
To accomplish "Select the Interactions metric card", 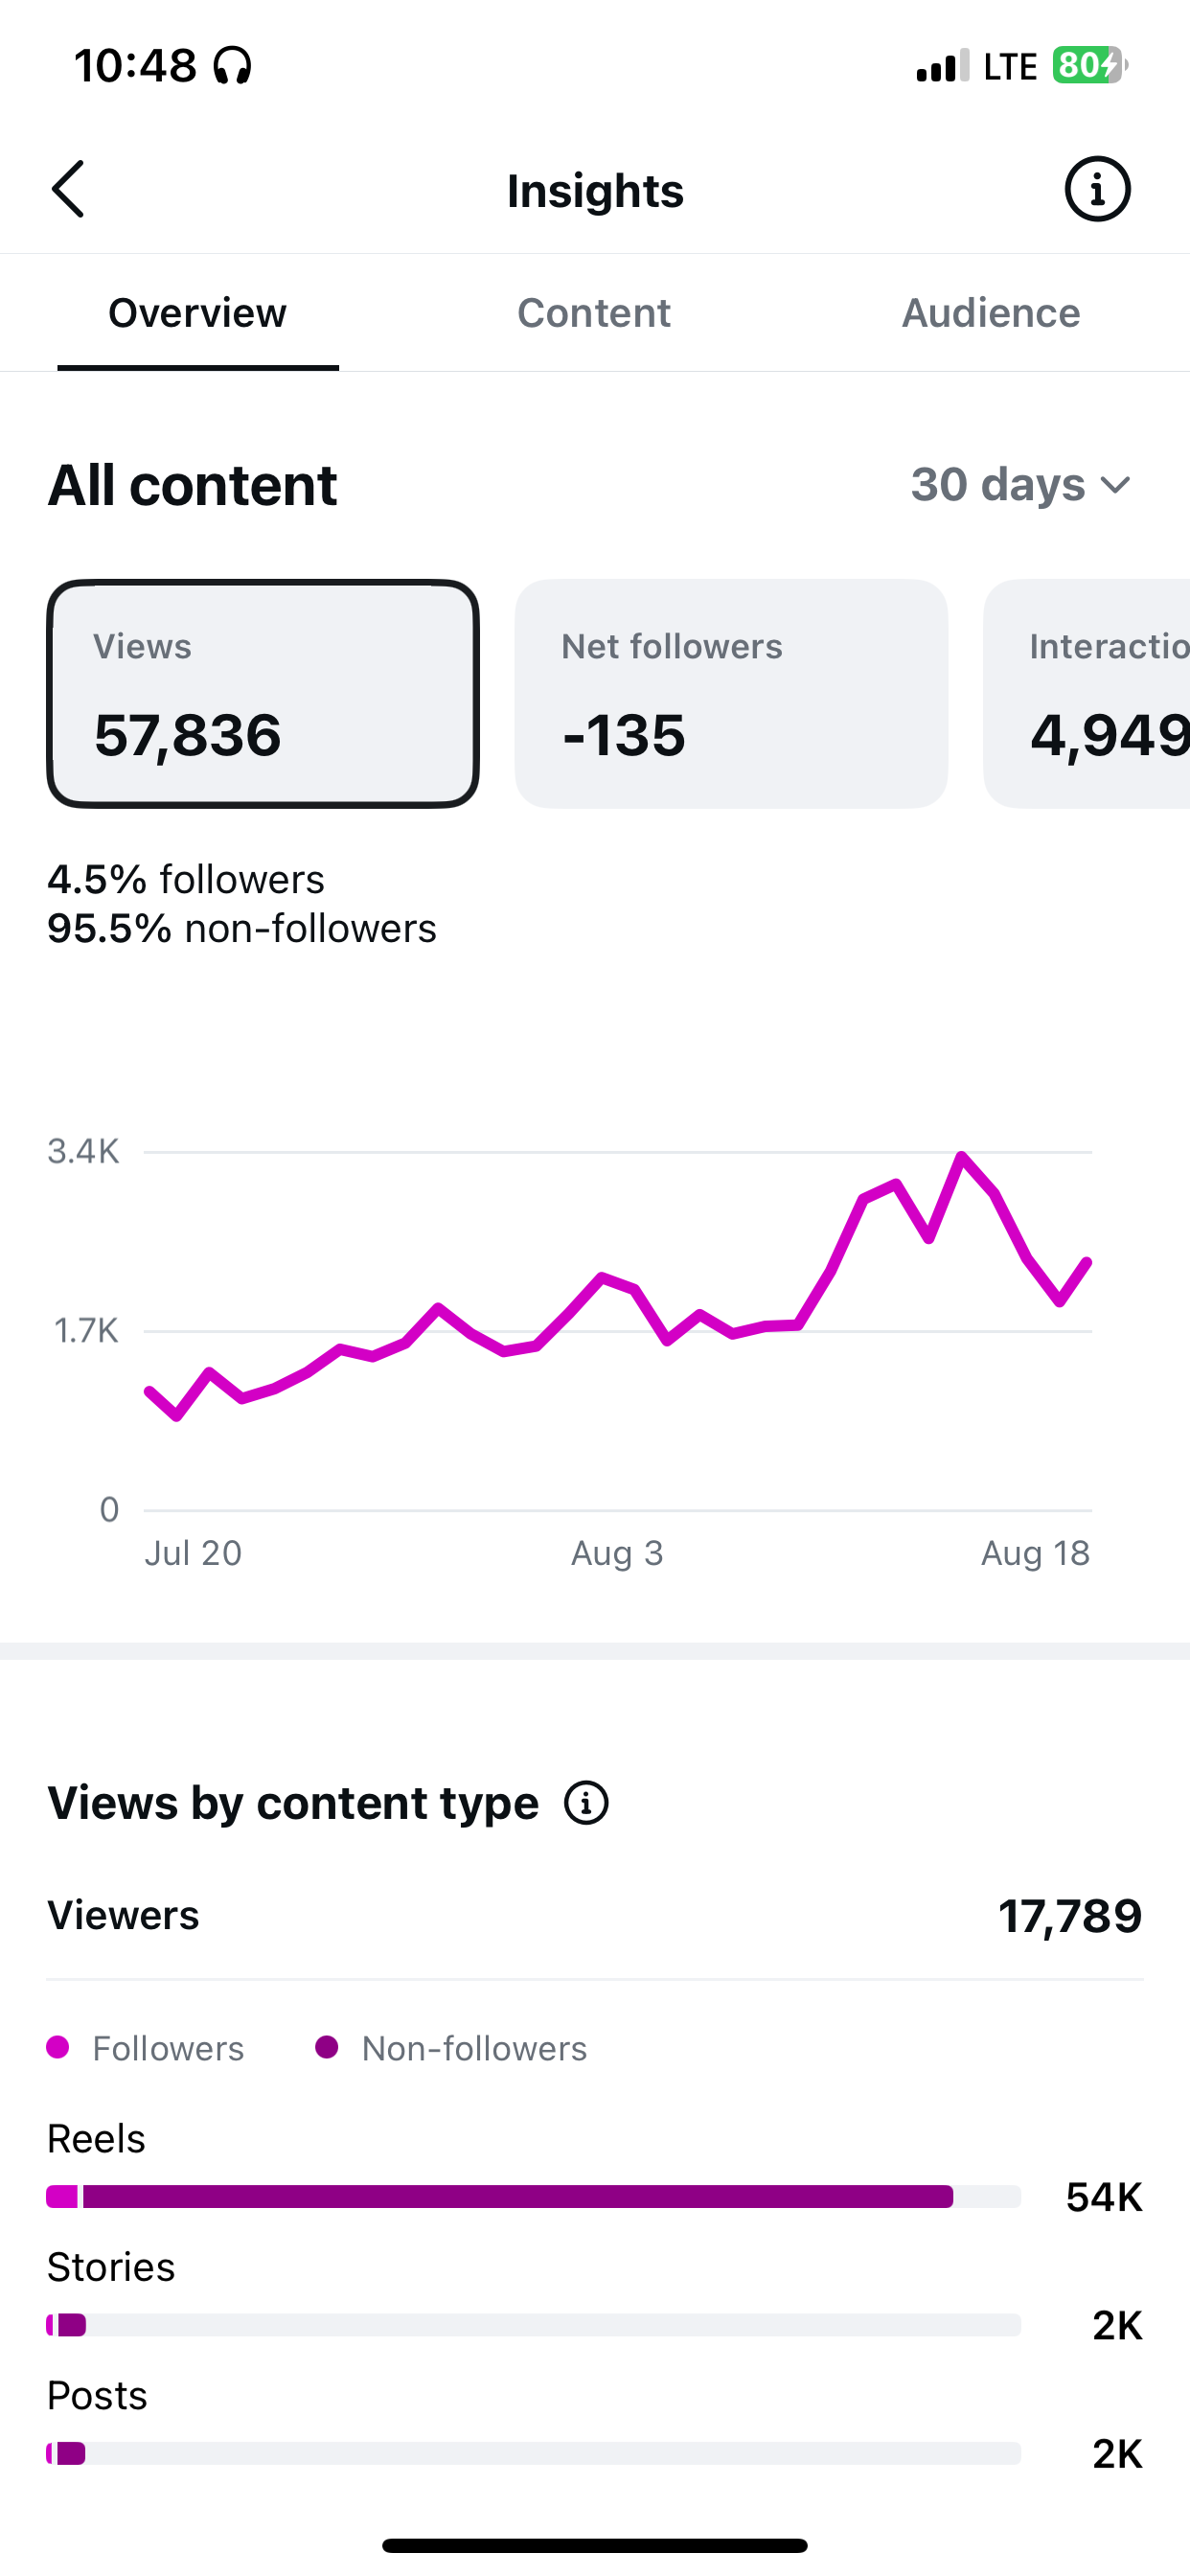I will [x=1087, y=694].
